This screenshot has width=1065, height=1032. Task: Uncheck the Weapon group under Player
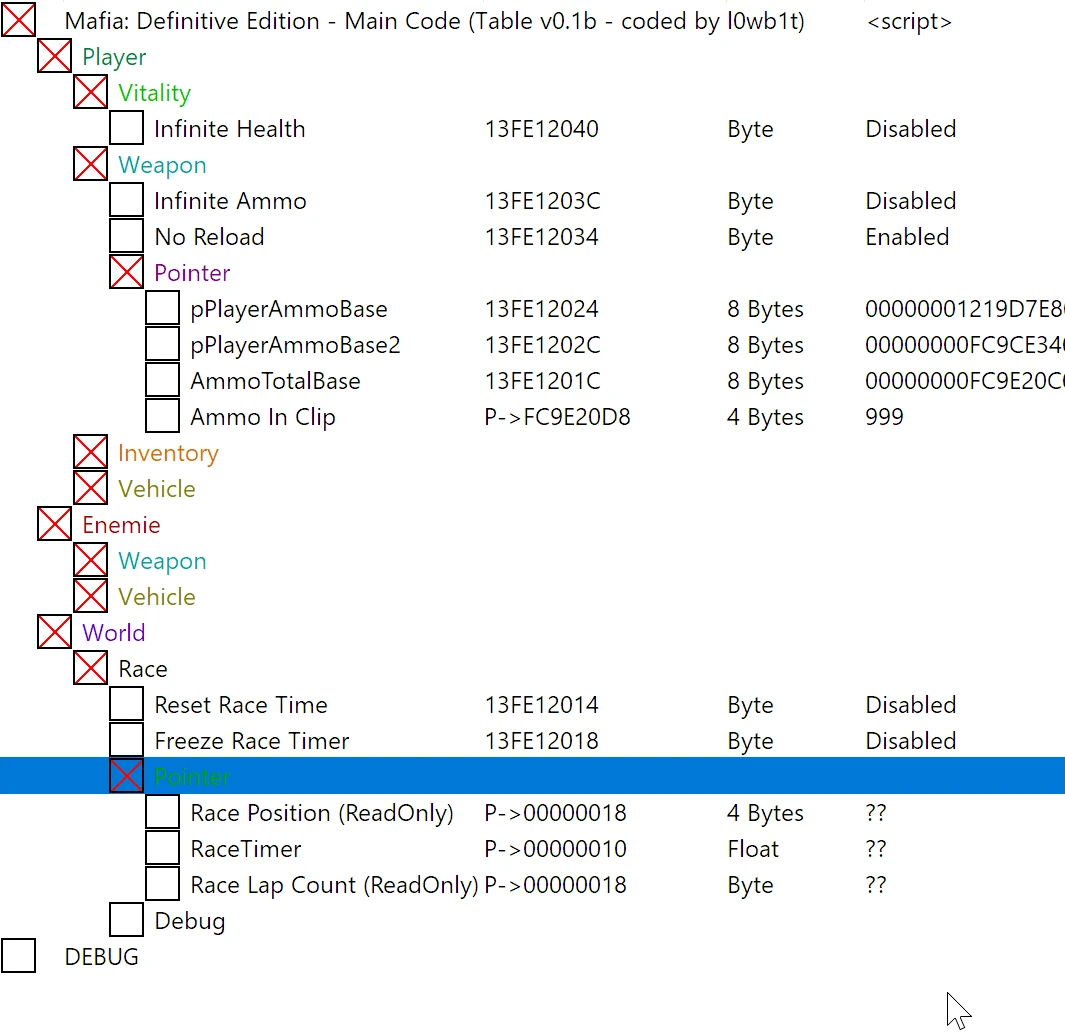[90, 164]
